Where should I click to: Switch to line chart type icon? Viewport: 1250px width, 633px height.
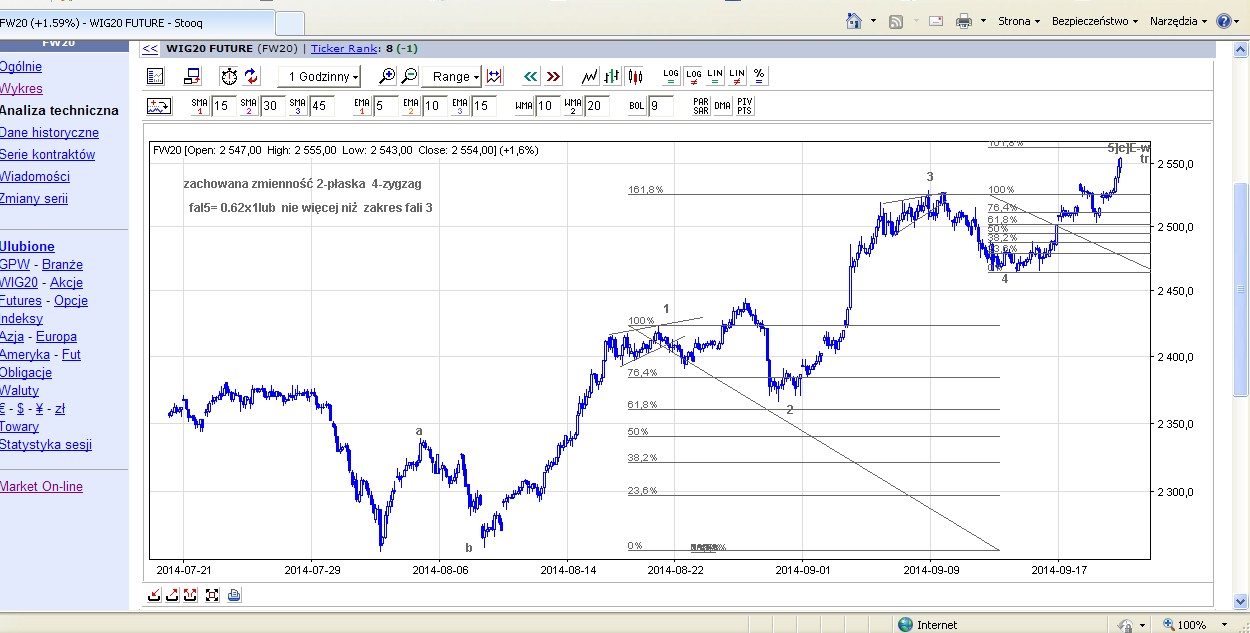pyautogui.click(x=590, y=76)
